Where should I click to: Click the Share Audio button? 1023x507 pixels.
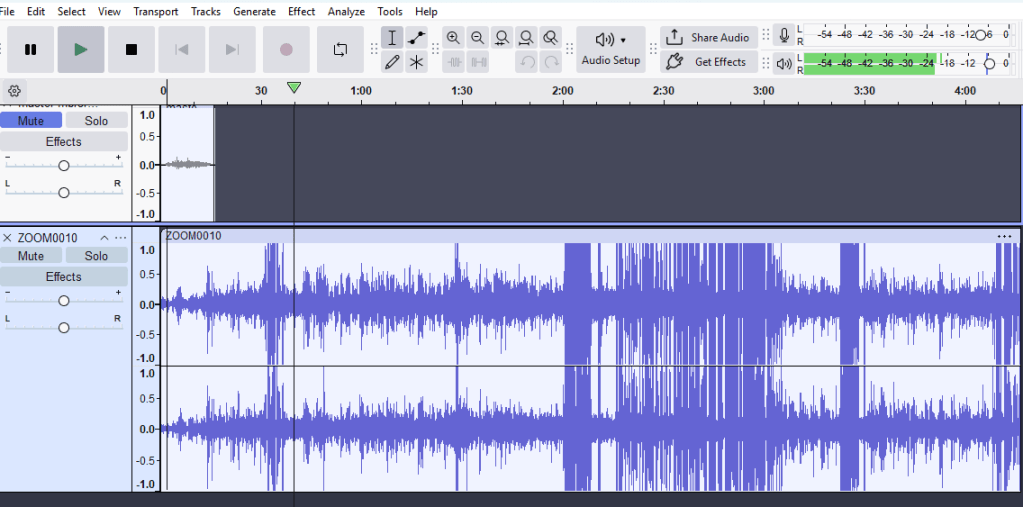(x=709, y=38)
